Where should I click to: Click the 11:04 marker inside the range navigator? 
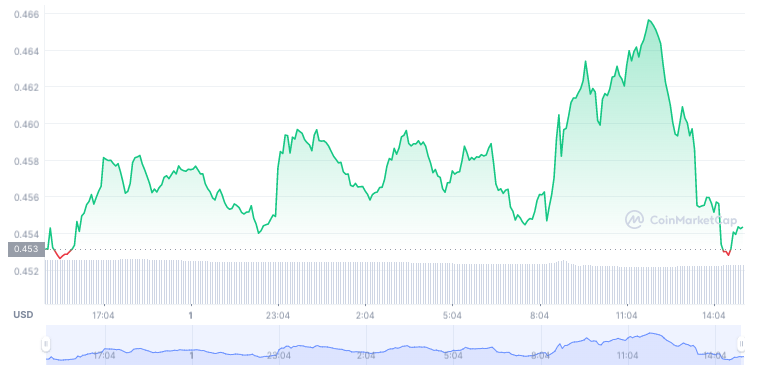(627, 356)
